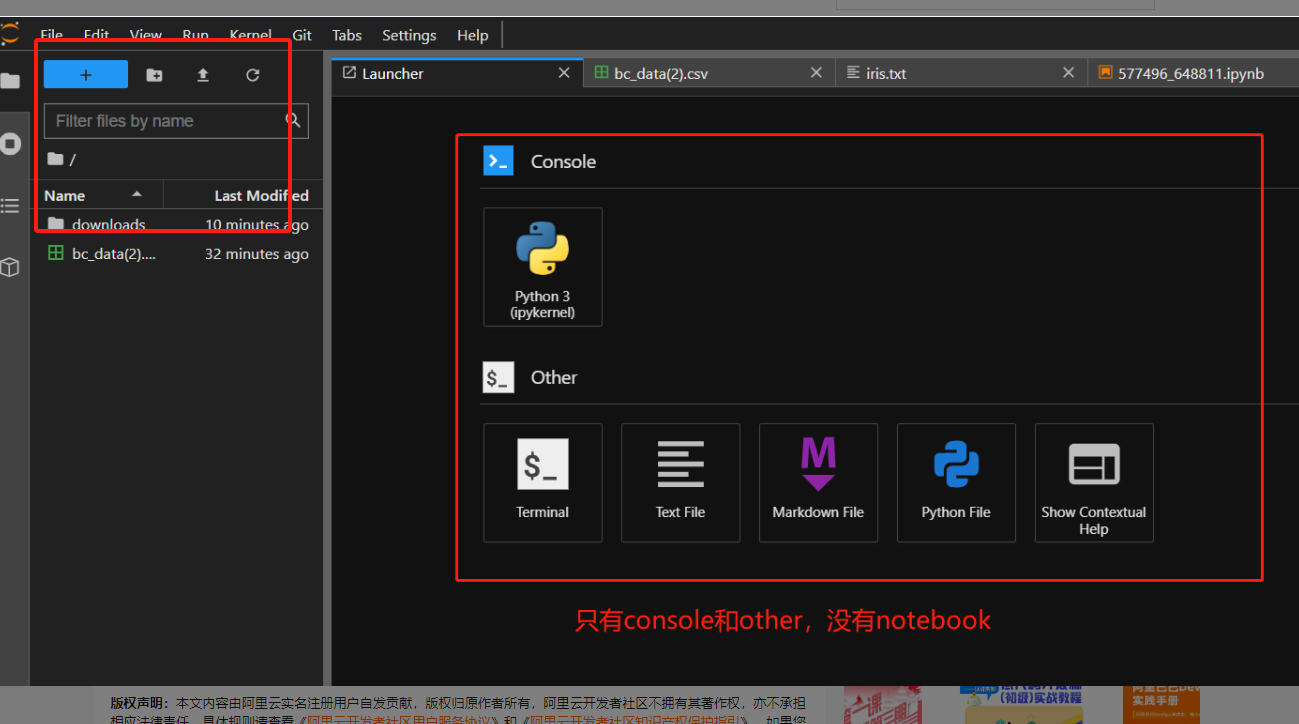Open the Git menu
Image resolution: width=1299 pixels, height=724 pixels.
302,35
